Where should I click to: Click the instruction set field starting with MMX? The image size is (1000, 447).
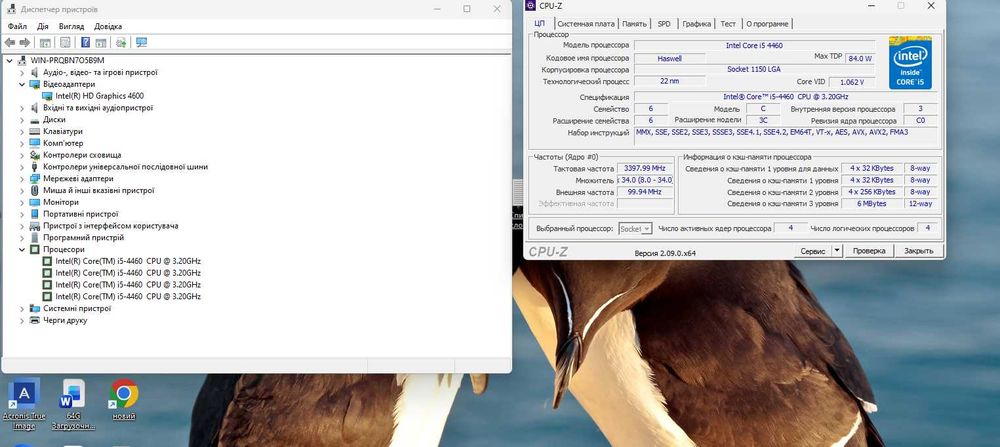tap(786, 136)
